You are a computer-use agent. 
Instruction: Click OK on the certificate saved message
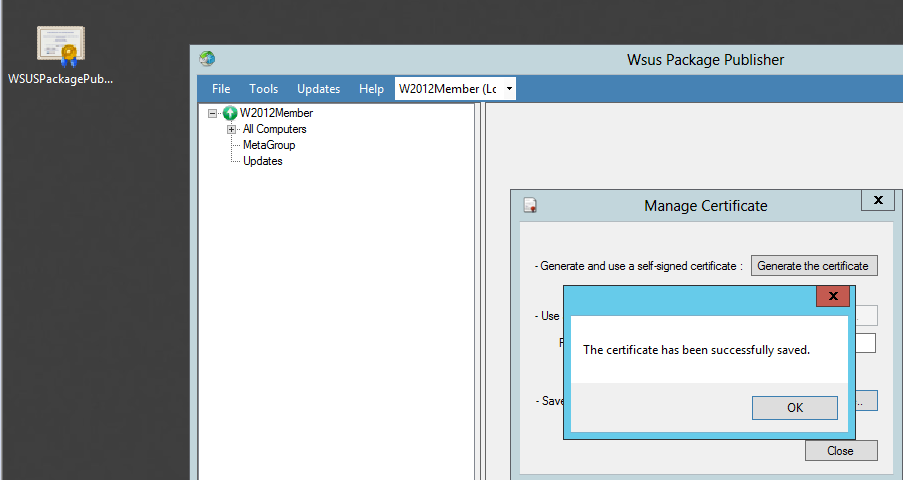(x=795, y=408)
